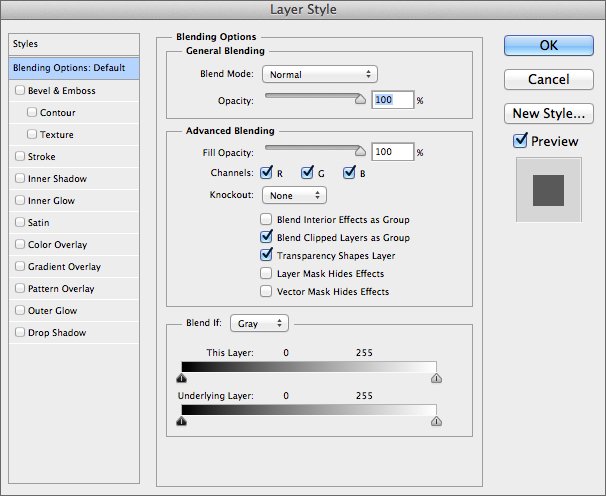
Task: Open the Blend If Gray dropdown
Action: 259,323
